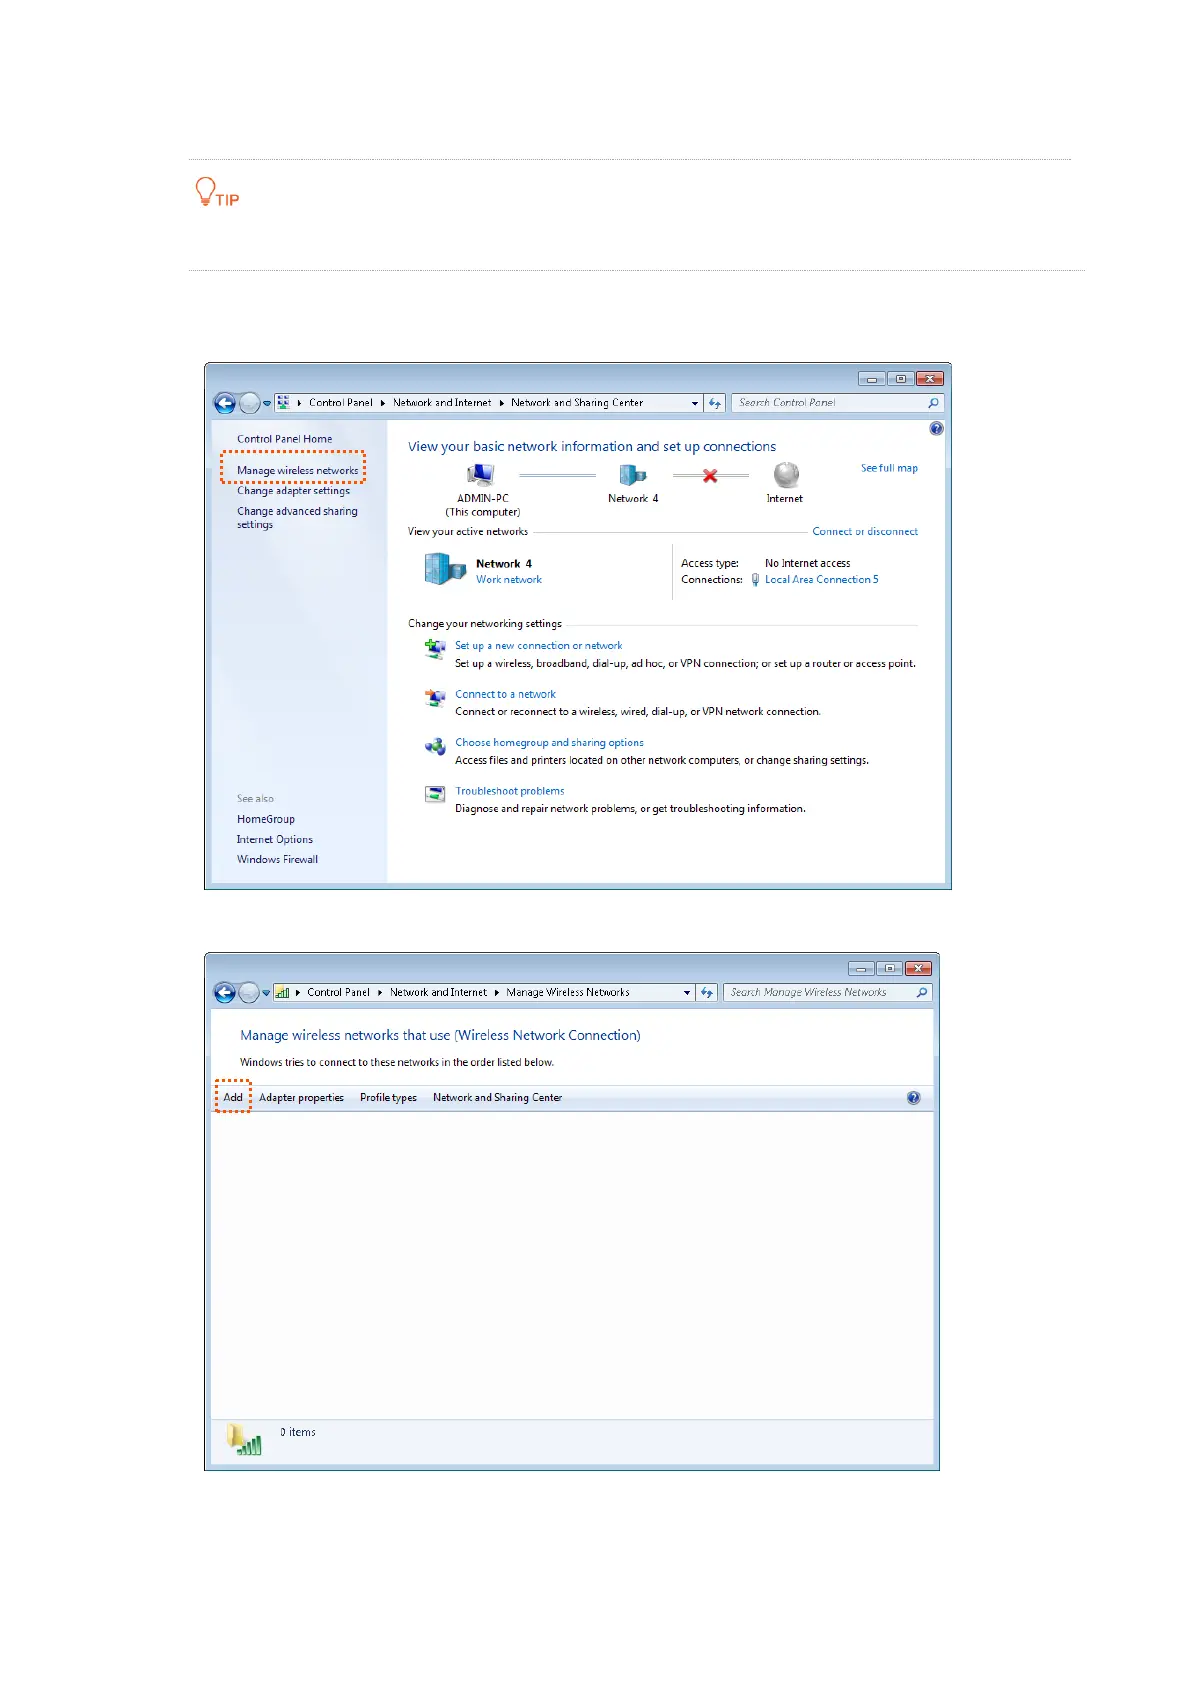Open address bar dropdown in Manage Wireless Networks

(687, 993)
